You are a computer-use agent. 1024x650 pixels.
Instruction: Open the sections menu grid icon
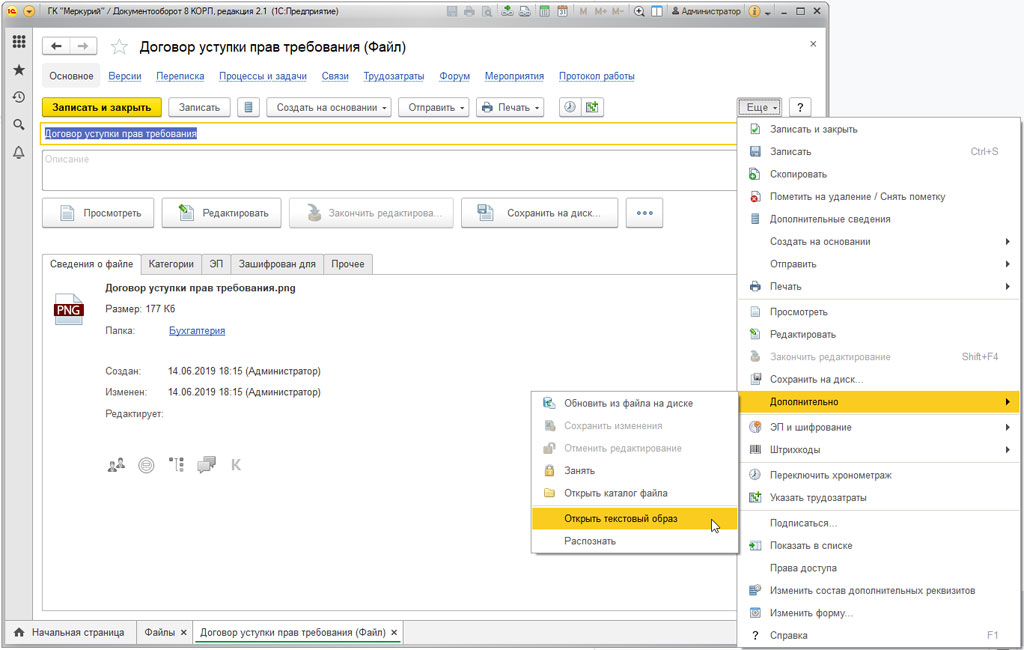pyautogui.click(x=18, y=42)
